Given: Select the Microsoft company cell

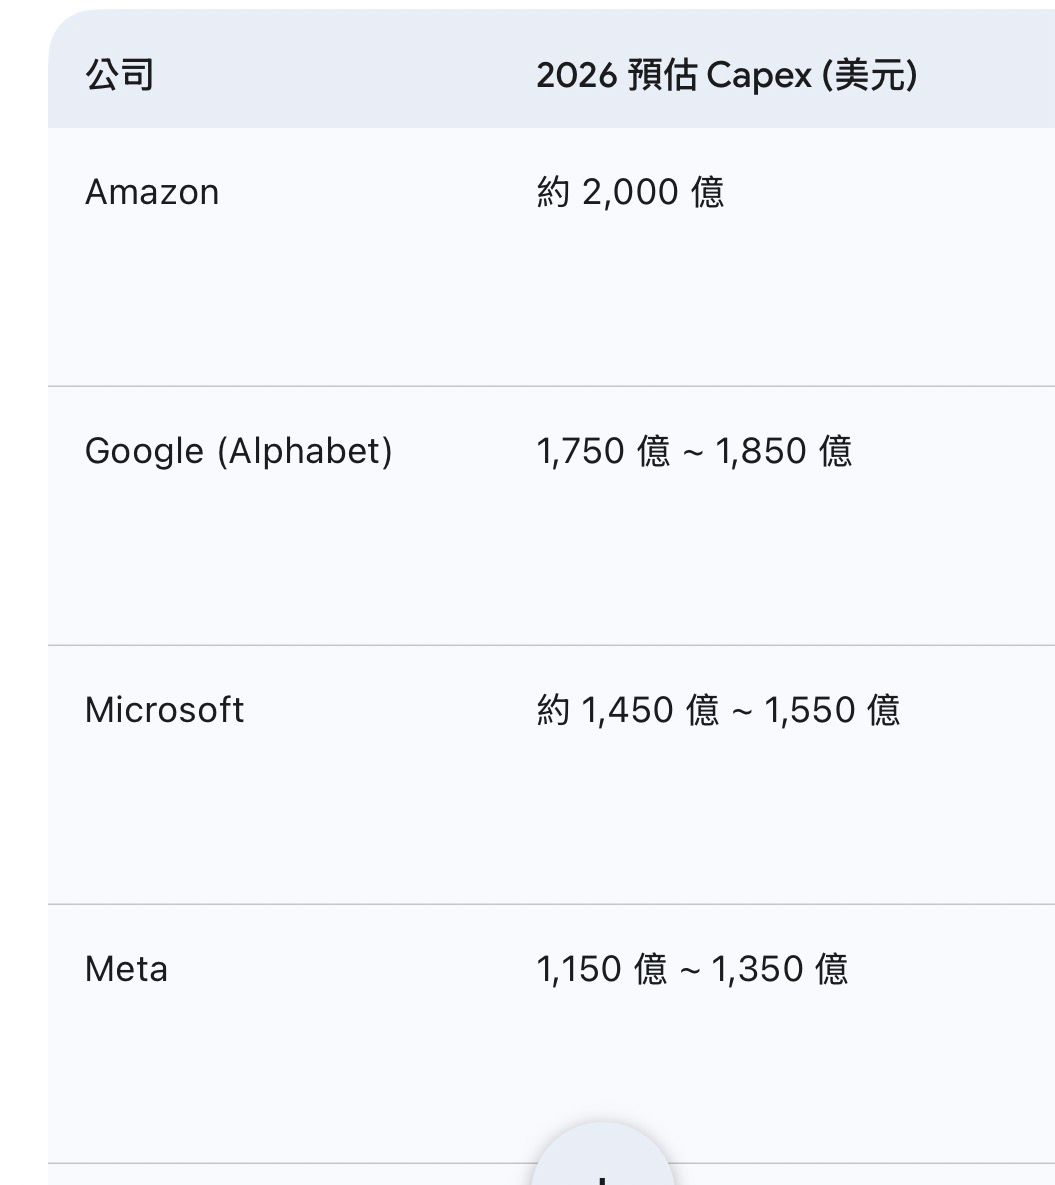Looking at the screenshot, I should (x=165, y=710).
